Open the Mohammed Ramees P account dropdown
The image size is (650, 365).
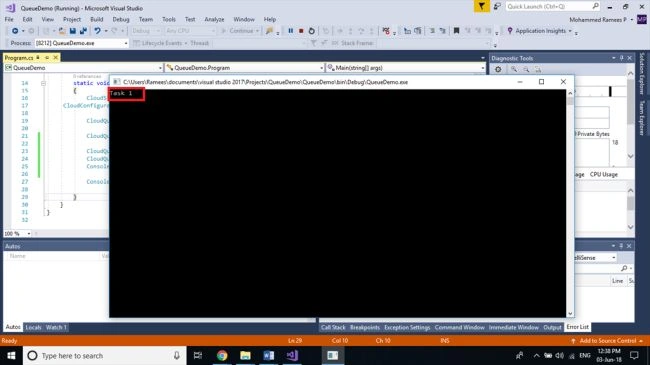point(601,19)
